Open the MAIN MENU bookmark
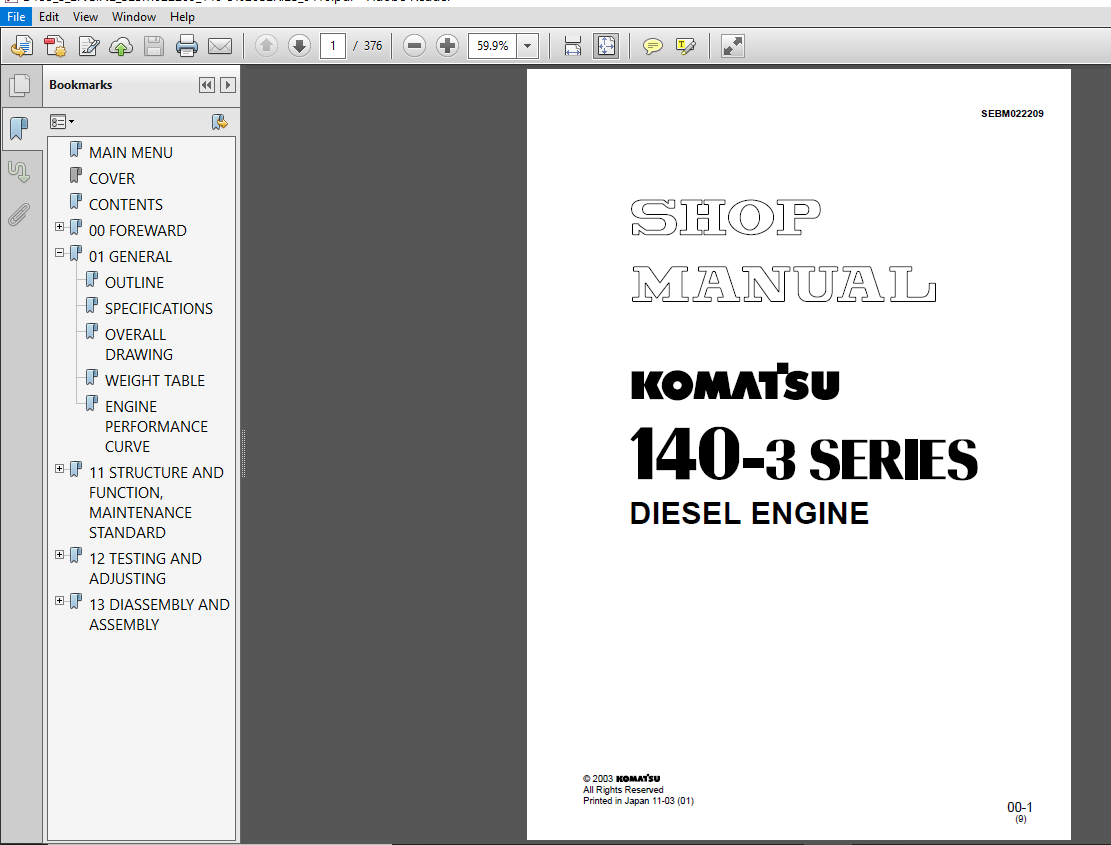The height and width of the screenshot is (845, 1111). 130,152
